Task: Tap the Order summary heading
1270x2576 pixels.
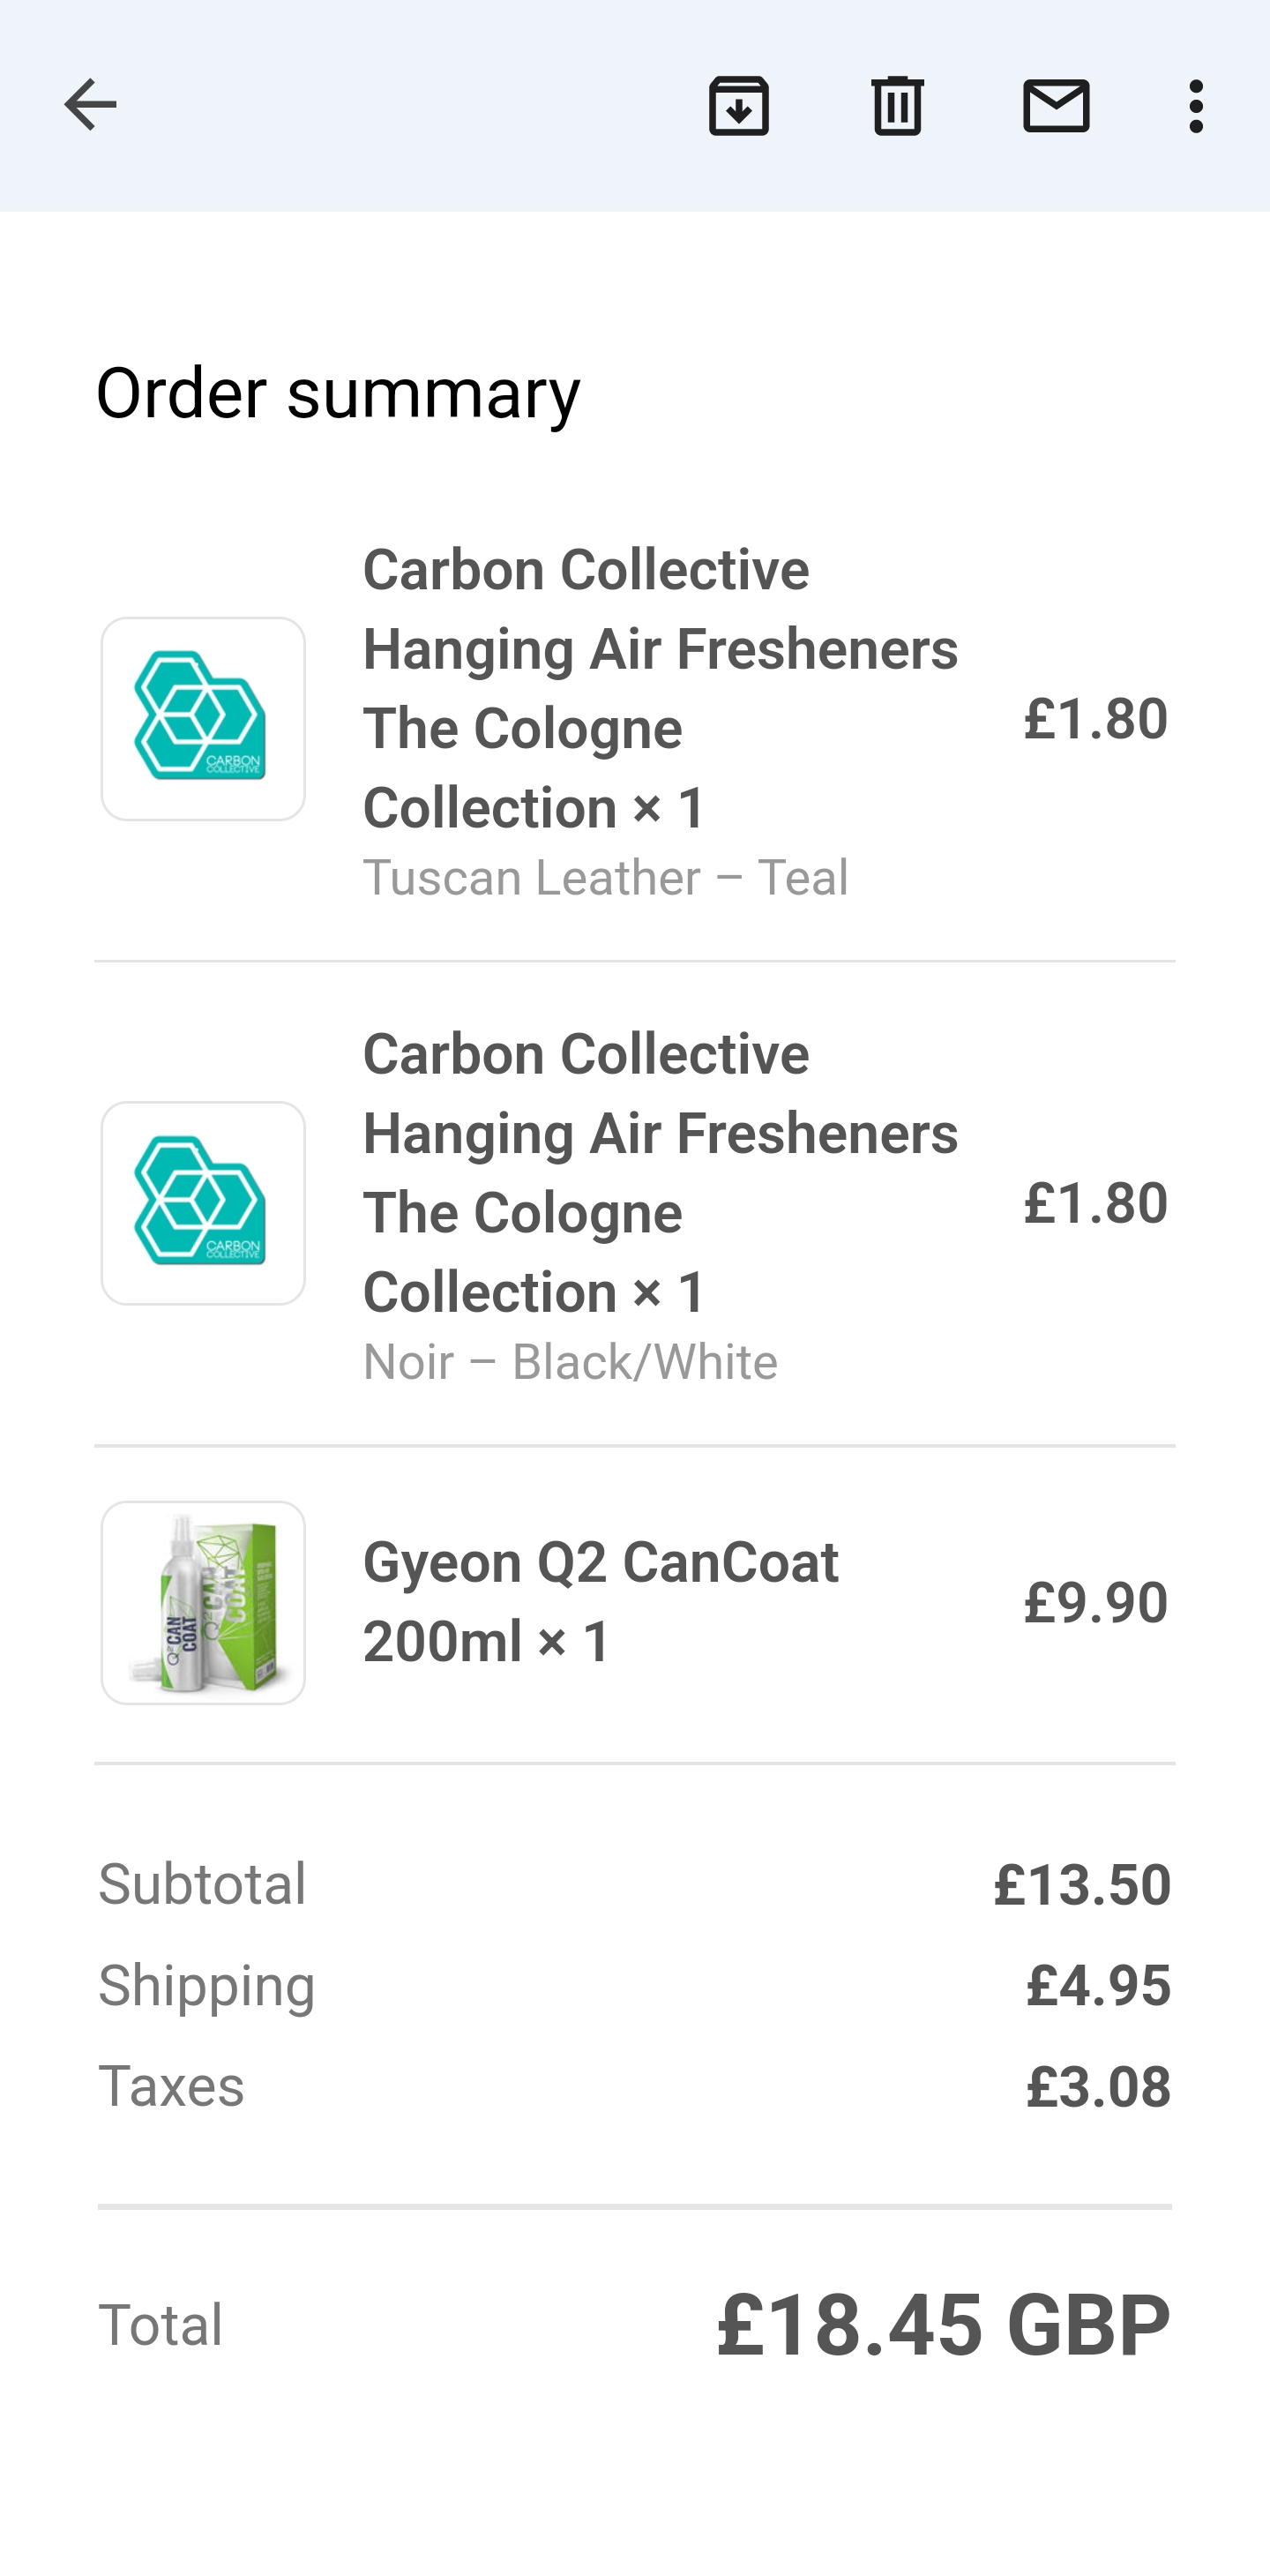Action: (338, 392)
